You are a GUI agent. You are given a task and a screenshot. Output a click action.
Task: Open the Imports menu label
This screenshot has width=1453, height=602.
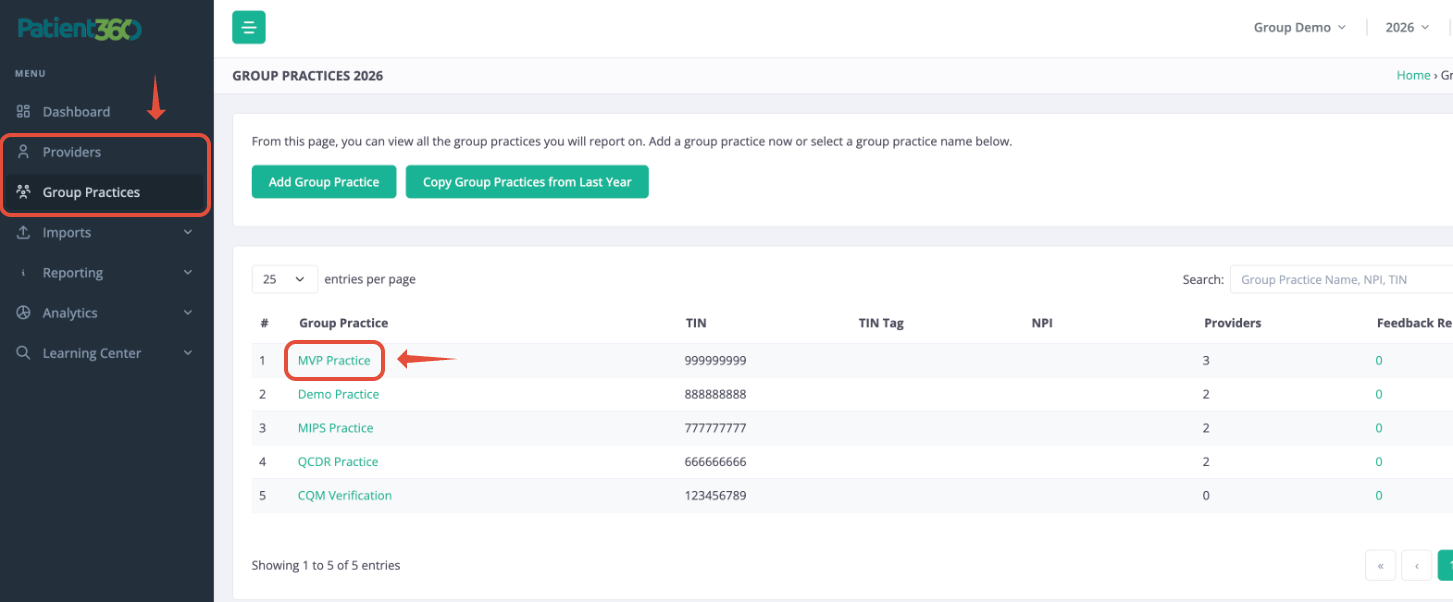pyautogui.click(x=67, y=233)
